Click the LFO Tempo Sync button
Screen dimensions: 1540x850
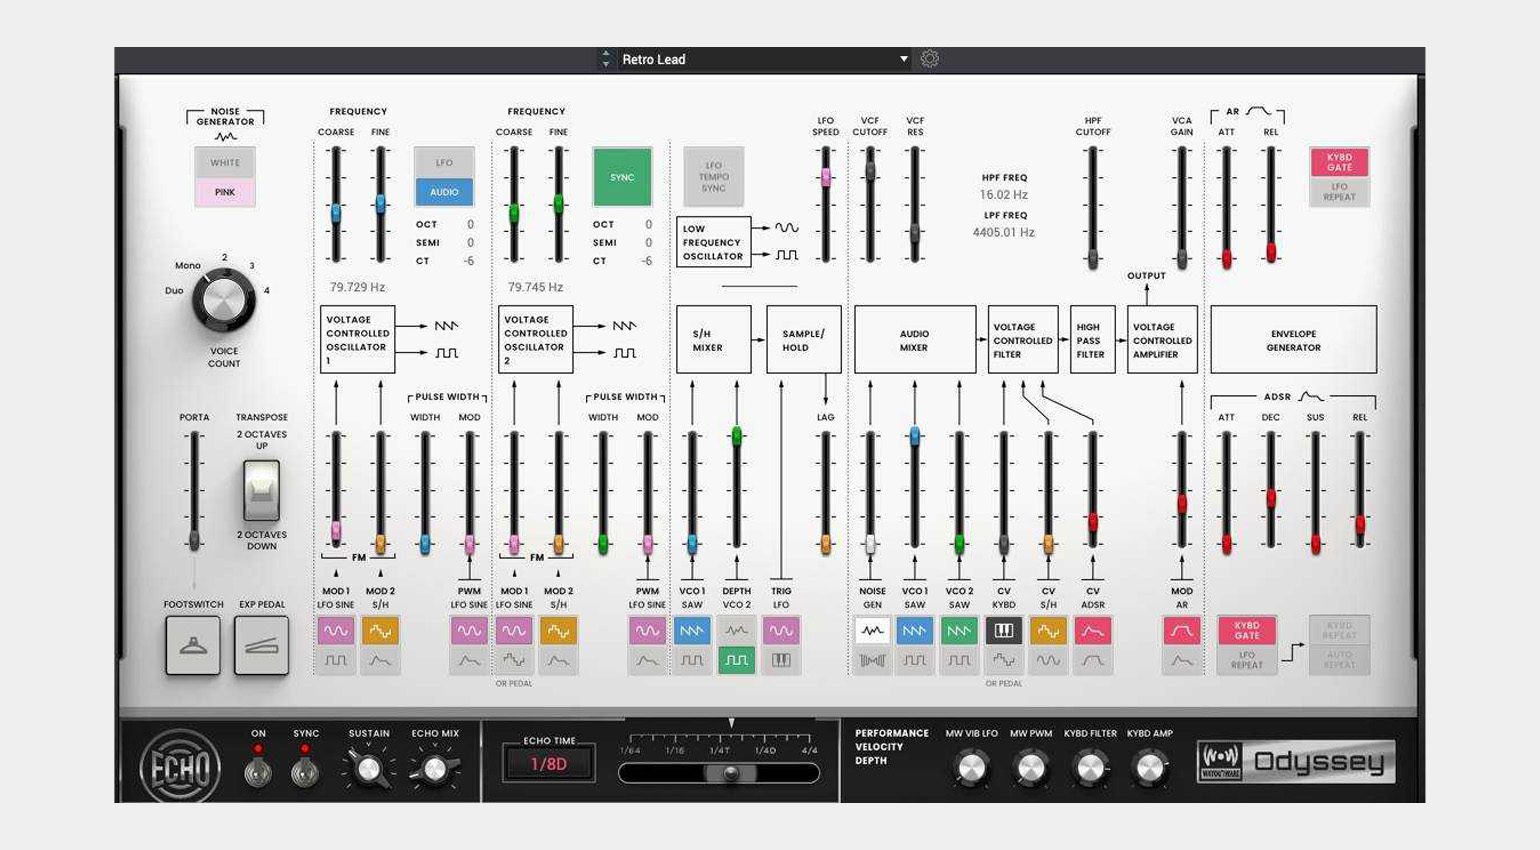click(713, 177)
